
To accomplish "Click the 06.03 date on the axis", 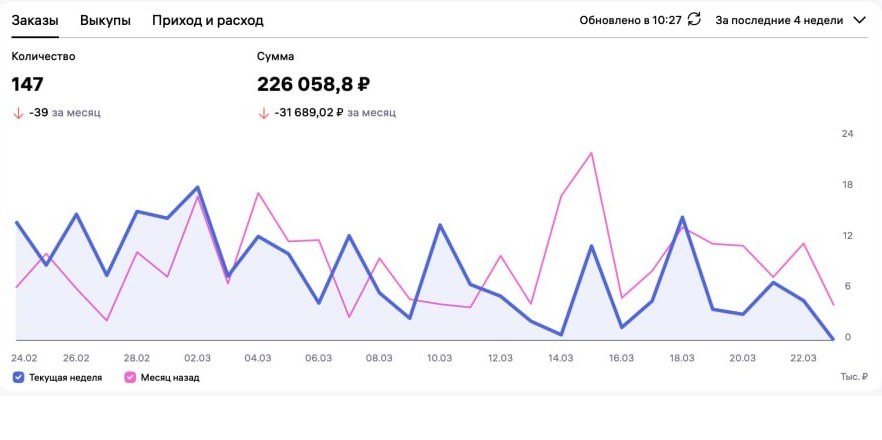I will pos(318,358).
